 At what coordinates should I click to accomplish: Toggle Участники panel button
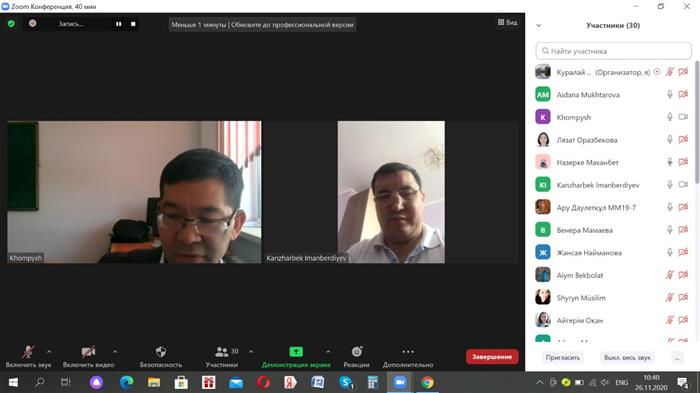pyautogui.click(x=222, y=356)
